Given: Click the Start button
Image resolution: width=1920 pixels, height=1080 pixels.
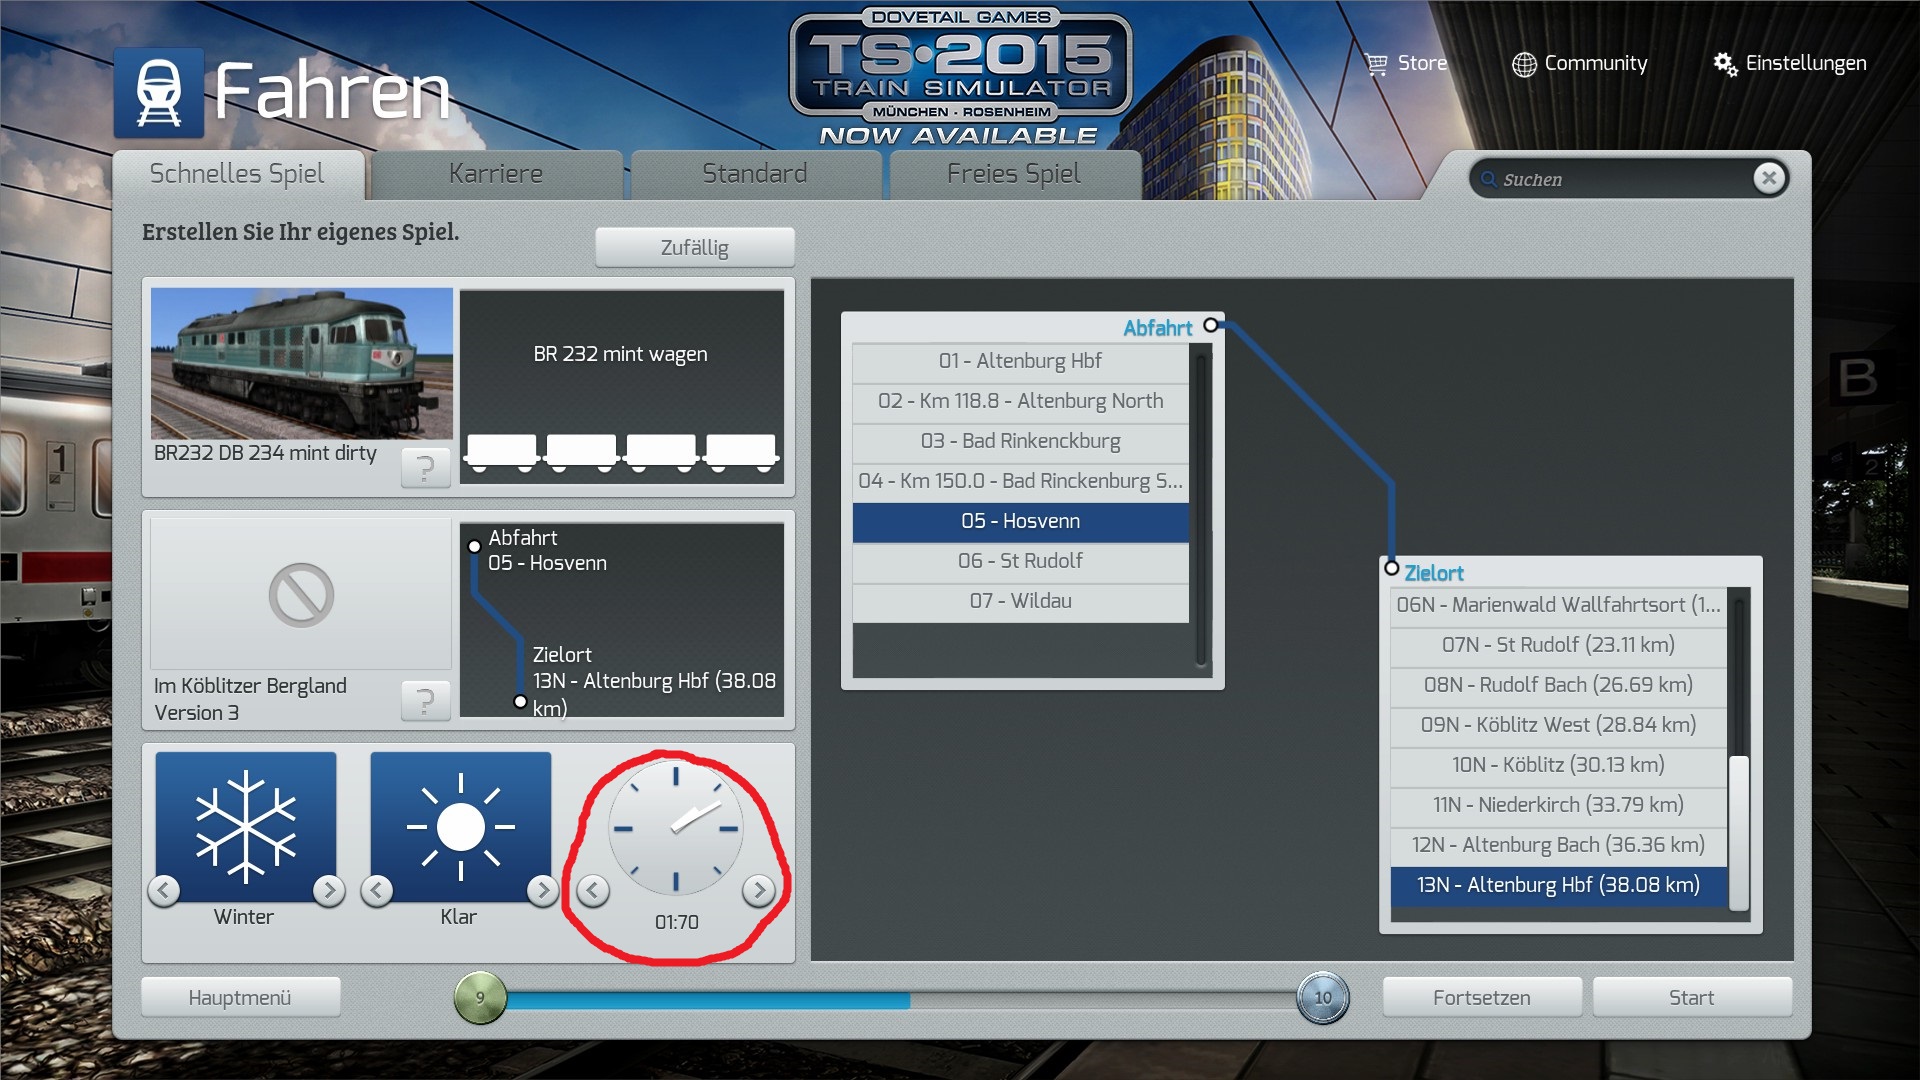Looking at the screenshot, I should (1691, 997).
